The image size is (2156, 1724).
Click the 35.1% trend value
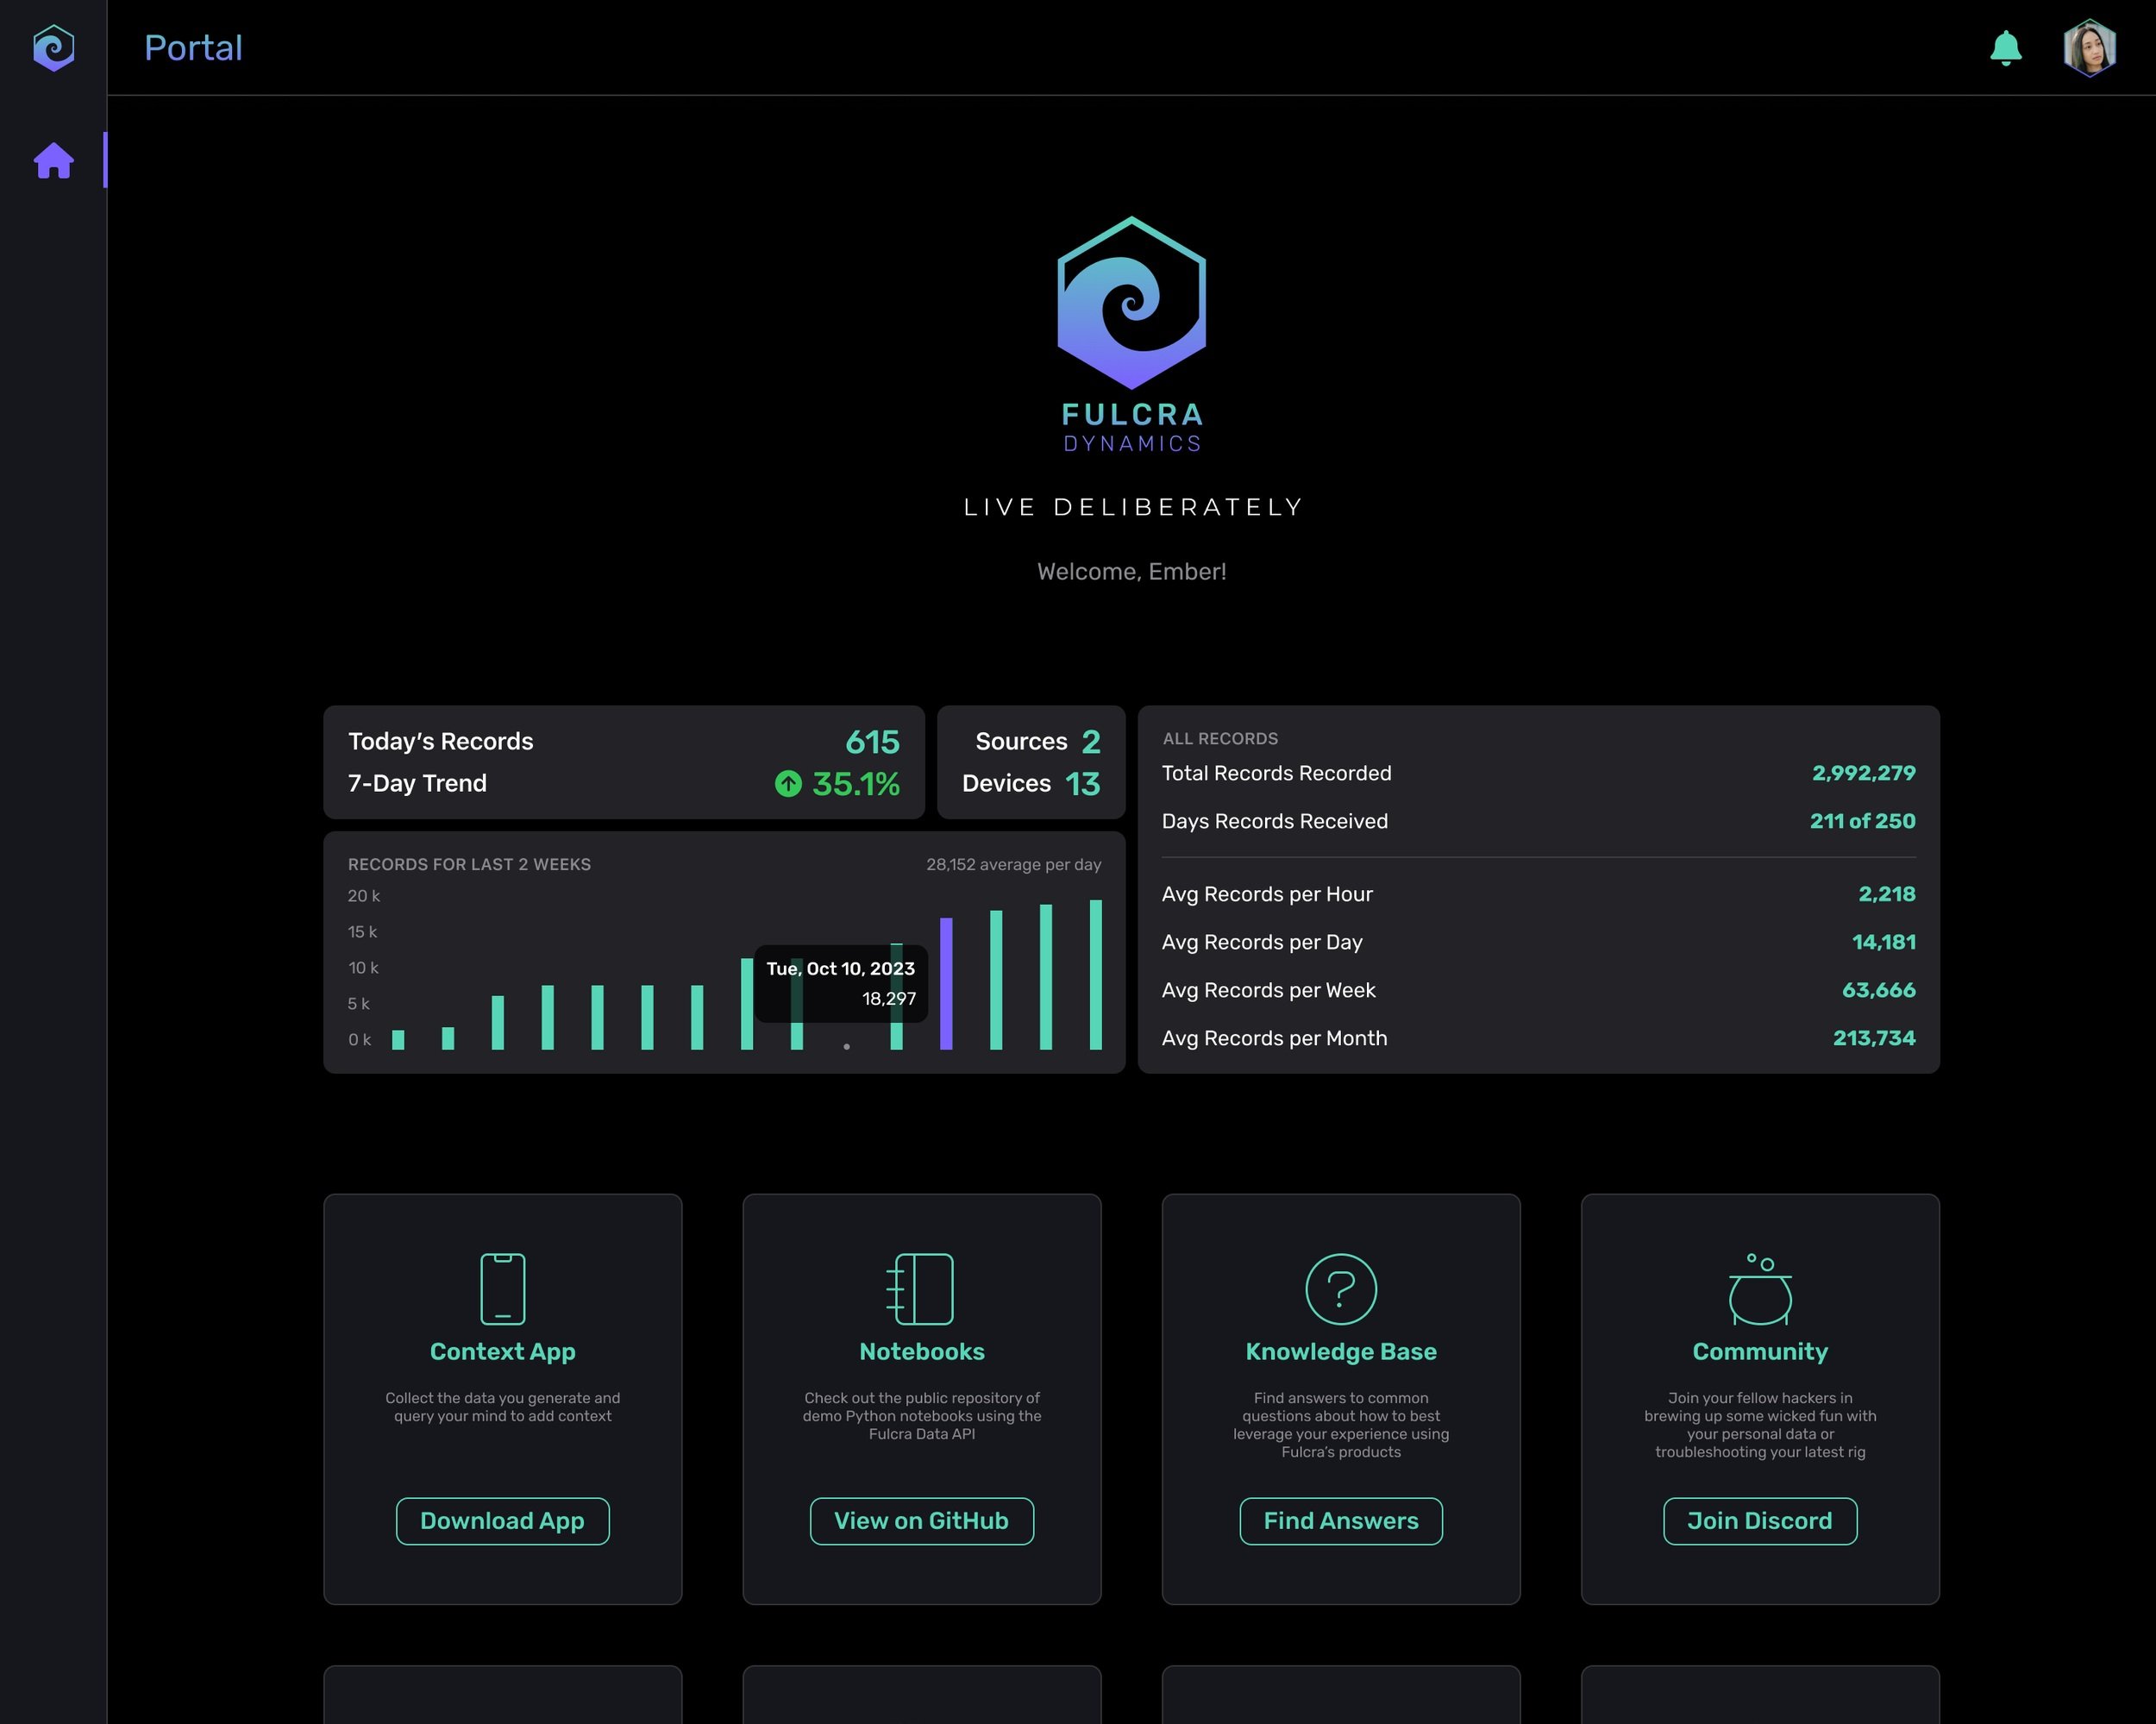click(x=856, y=784)
